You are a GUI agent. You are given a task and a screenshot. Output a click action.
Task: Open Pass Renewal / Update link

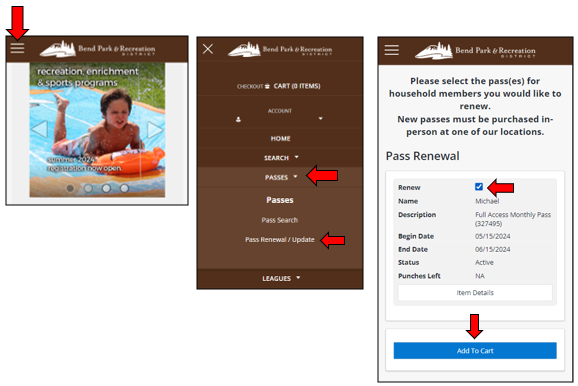pyautogui.click(x=279, y=240)
